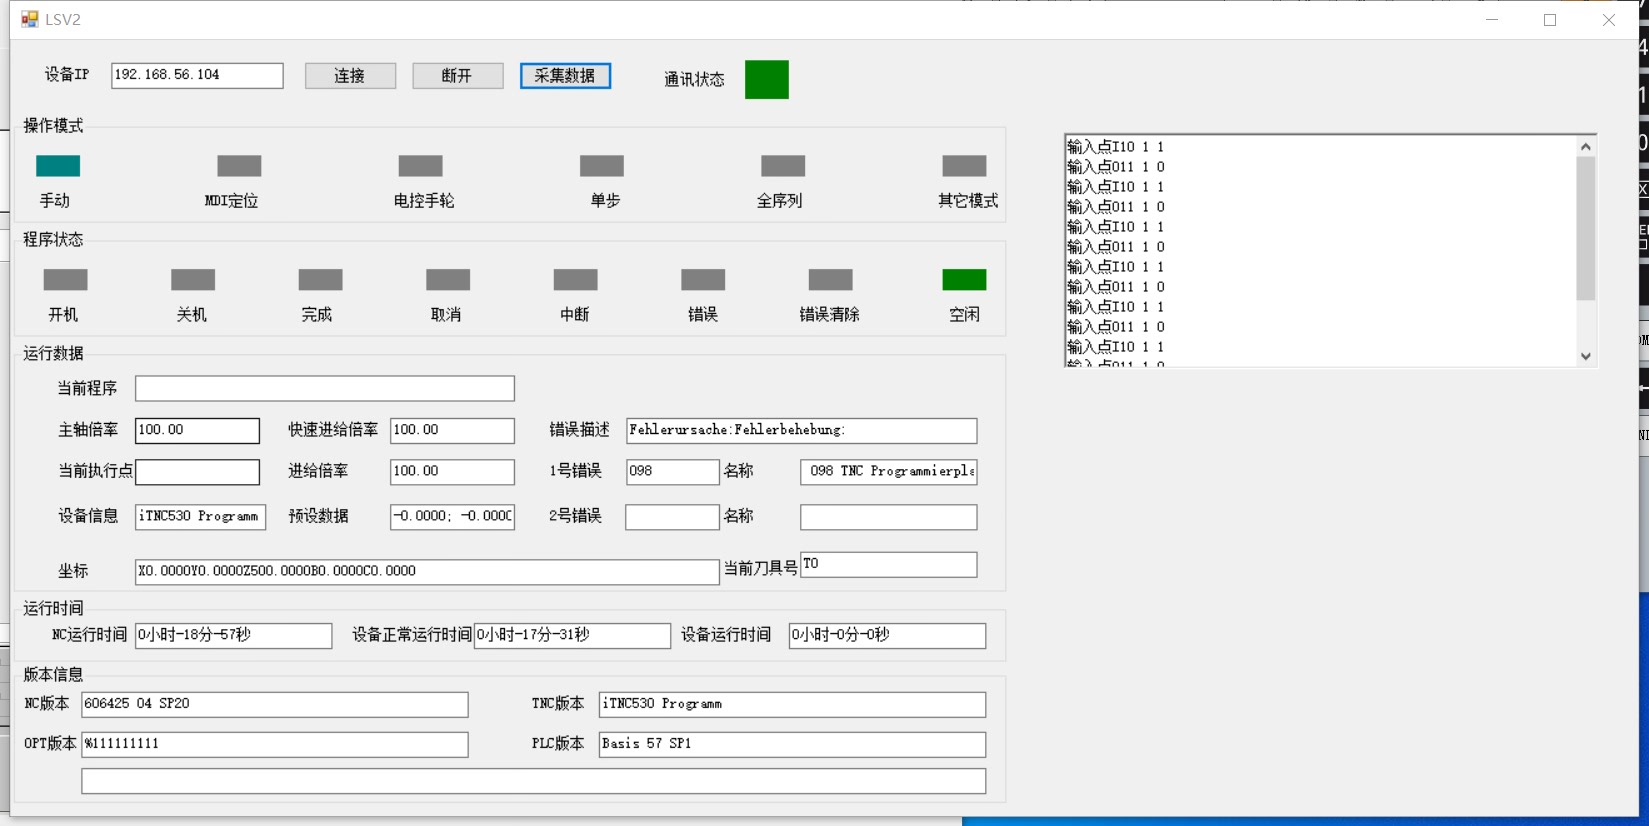Click the NC运行时间 field
1649x826 pixels.
click(233, 636)
